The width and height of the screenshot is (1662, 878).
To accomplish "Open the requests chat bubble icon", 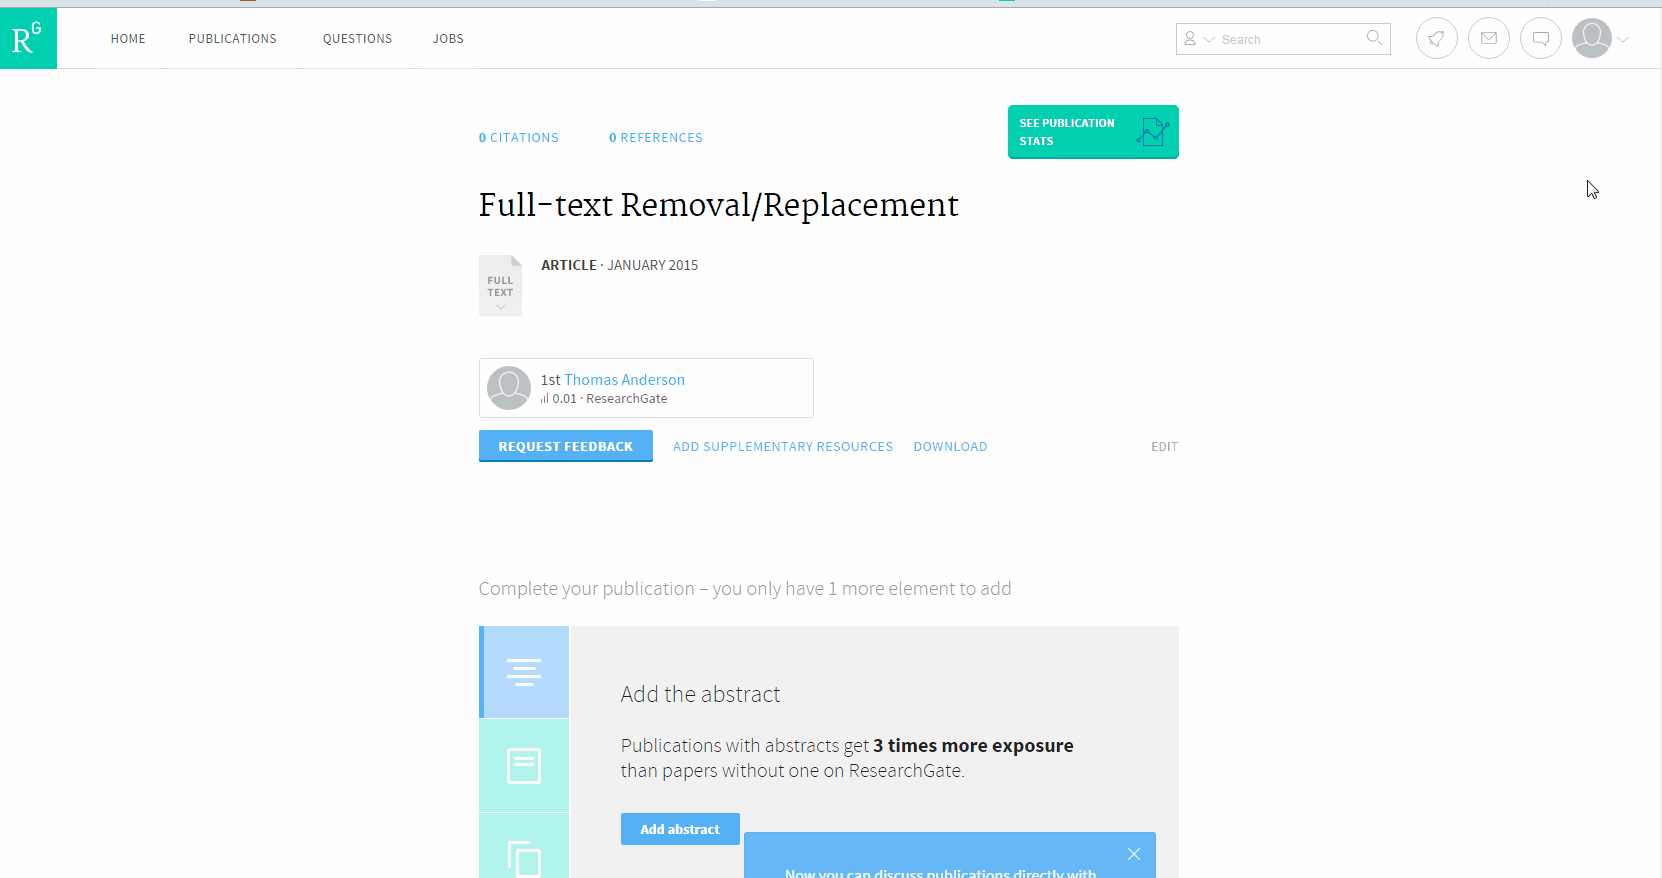I will click(1540, 39).
